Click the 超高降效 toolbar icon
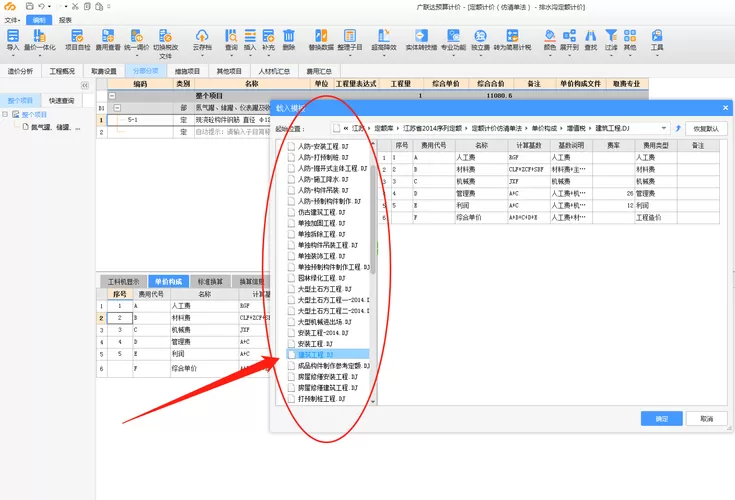 (384, 36)
